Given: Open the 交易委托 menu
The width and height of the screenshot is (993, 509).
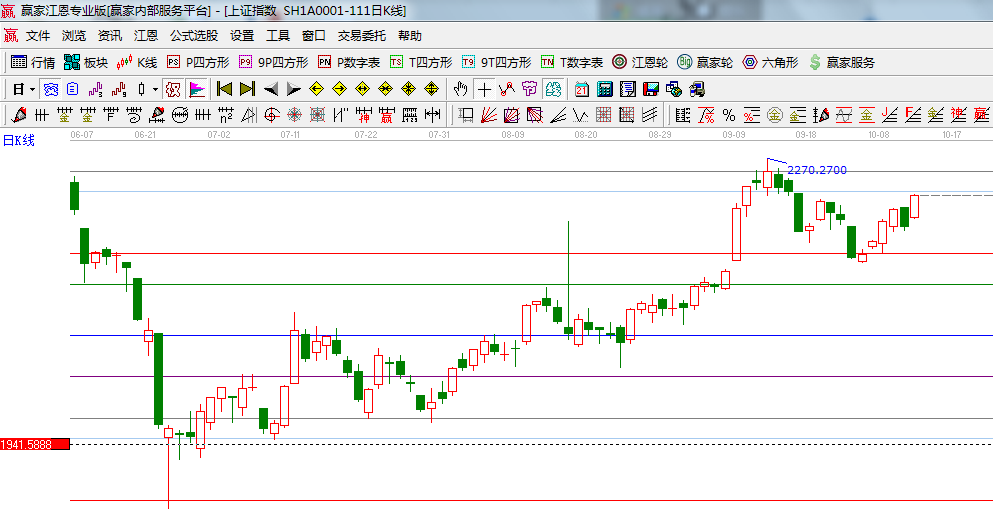Looking at the screenshot, I should (361, 35).
